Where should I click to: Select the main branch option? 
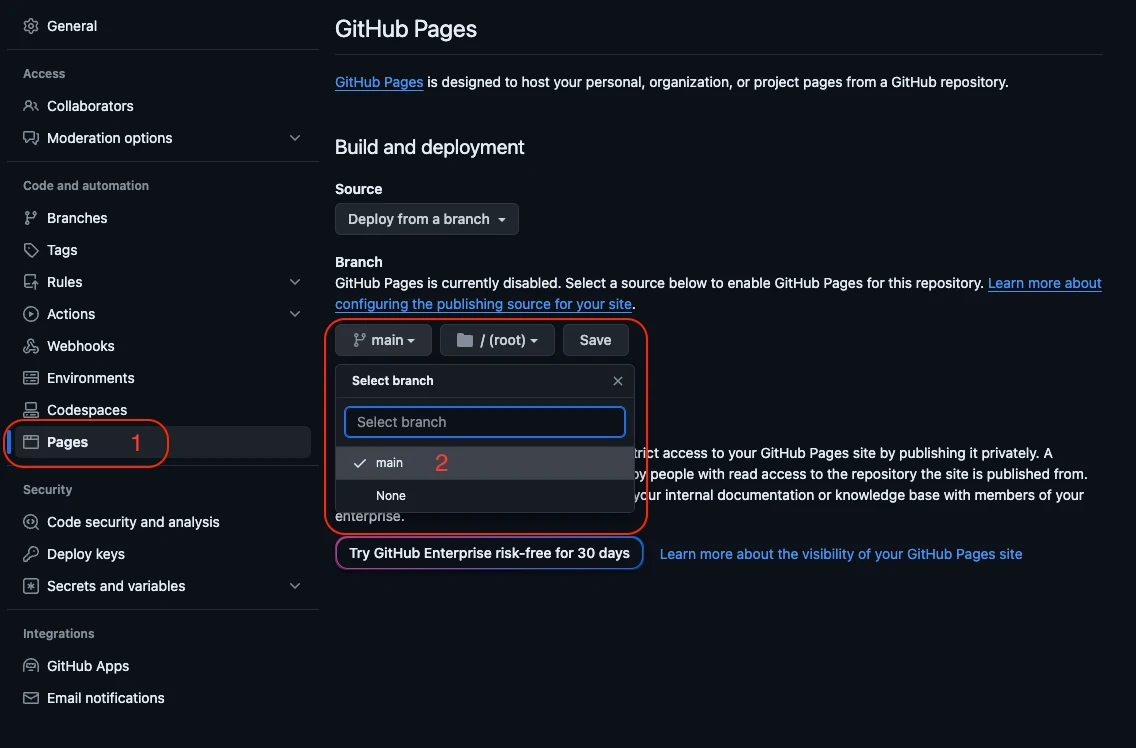coord(485,462)
